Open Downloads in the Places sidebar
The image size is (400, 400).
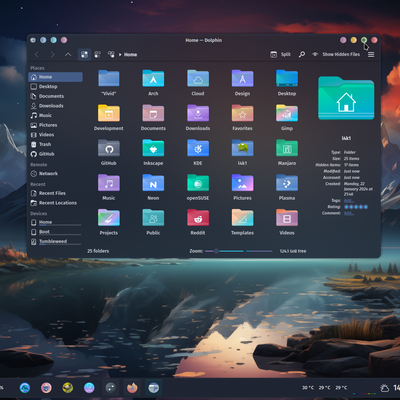(x=56, y=106)
